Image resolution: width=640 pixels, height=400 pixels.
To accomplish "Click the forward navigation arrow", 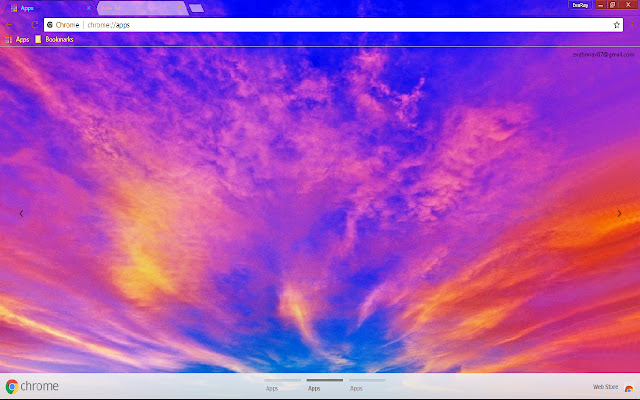I will (x=22, y=24).
